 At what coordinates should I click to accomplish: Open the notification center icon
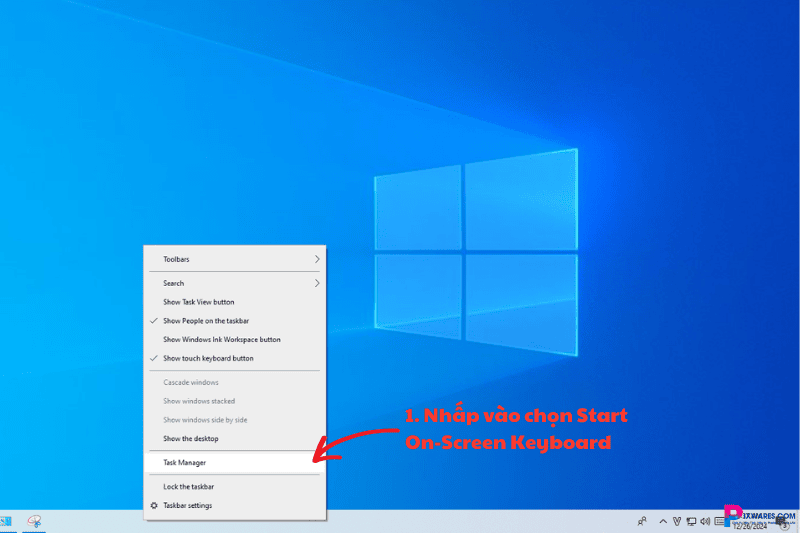[785, 522]
